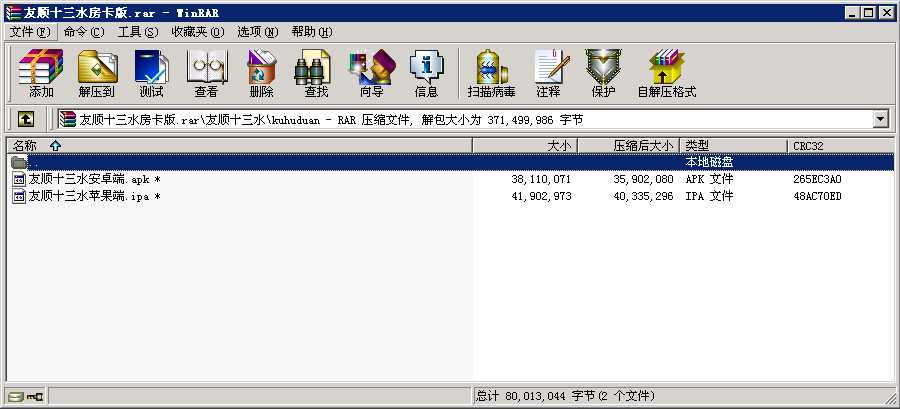Screen dimensions: 900x409
Task: Minimize the WinRAR window
Action: point(852,12)
